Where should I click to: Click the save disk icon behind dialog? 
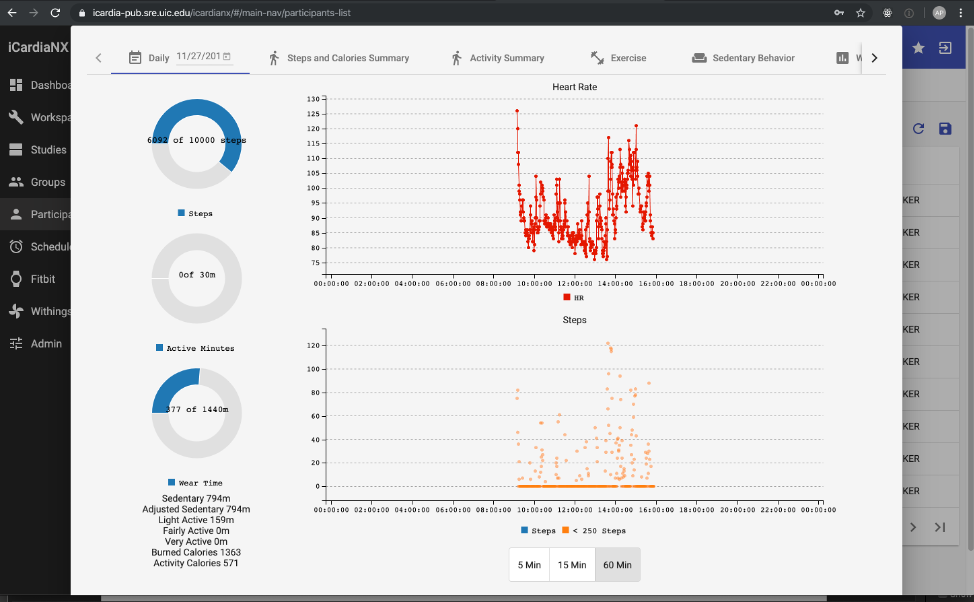pos(945,129)
